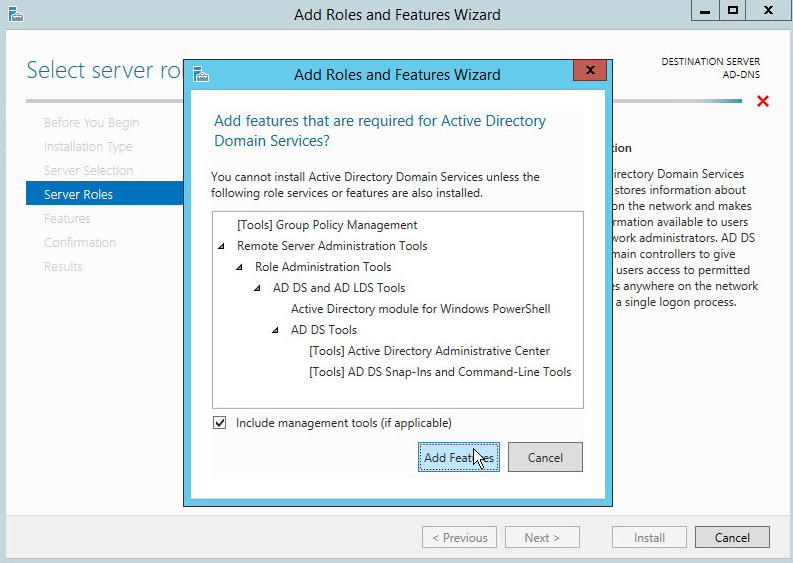Image resolution: width=793 pixels, height=563 pixels.
Task: Maximize the outer wizard window
Action: coord(733,11)
